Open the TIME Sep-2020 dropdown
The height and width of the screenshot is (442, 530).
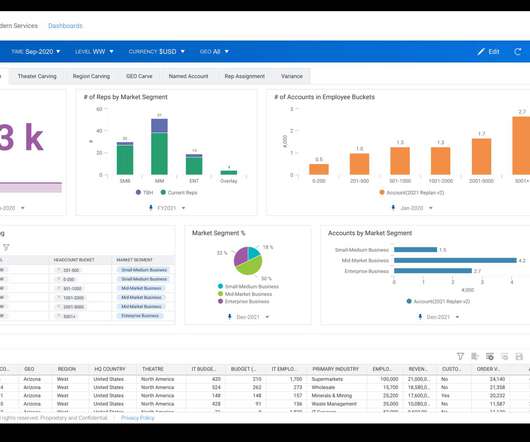[35, 52]
